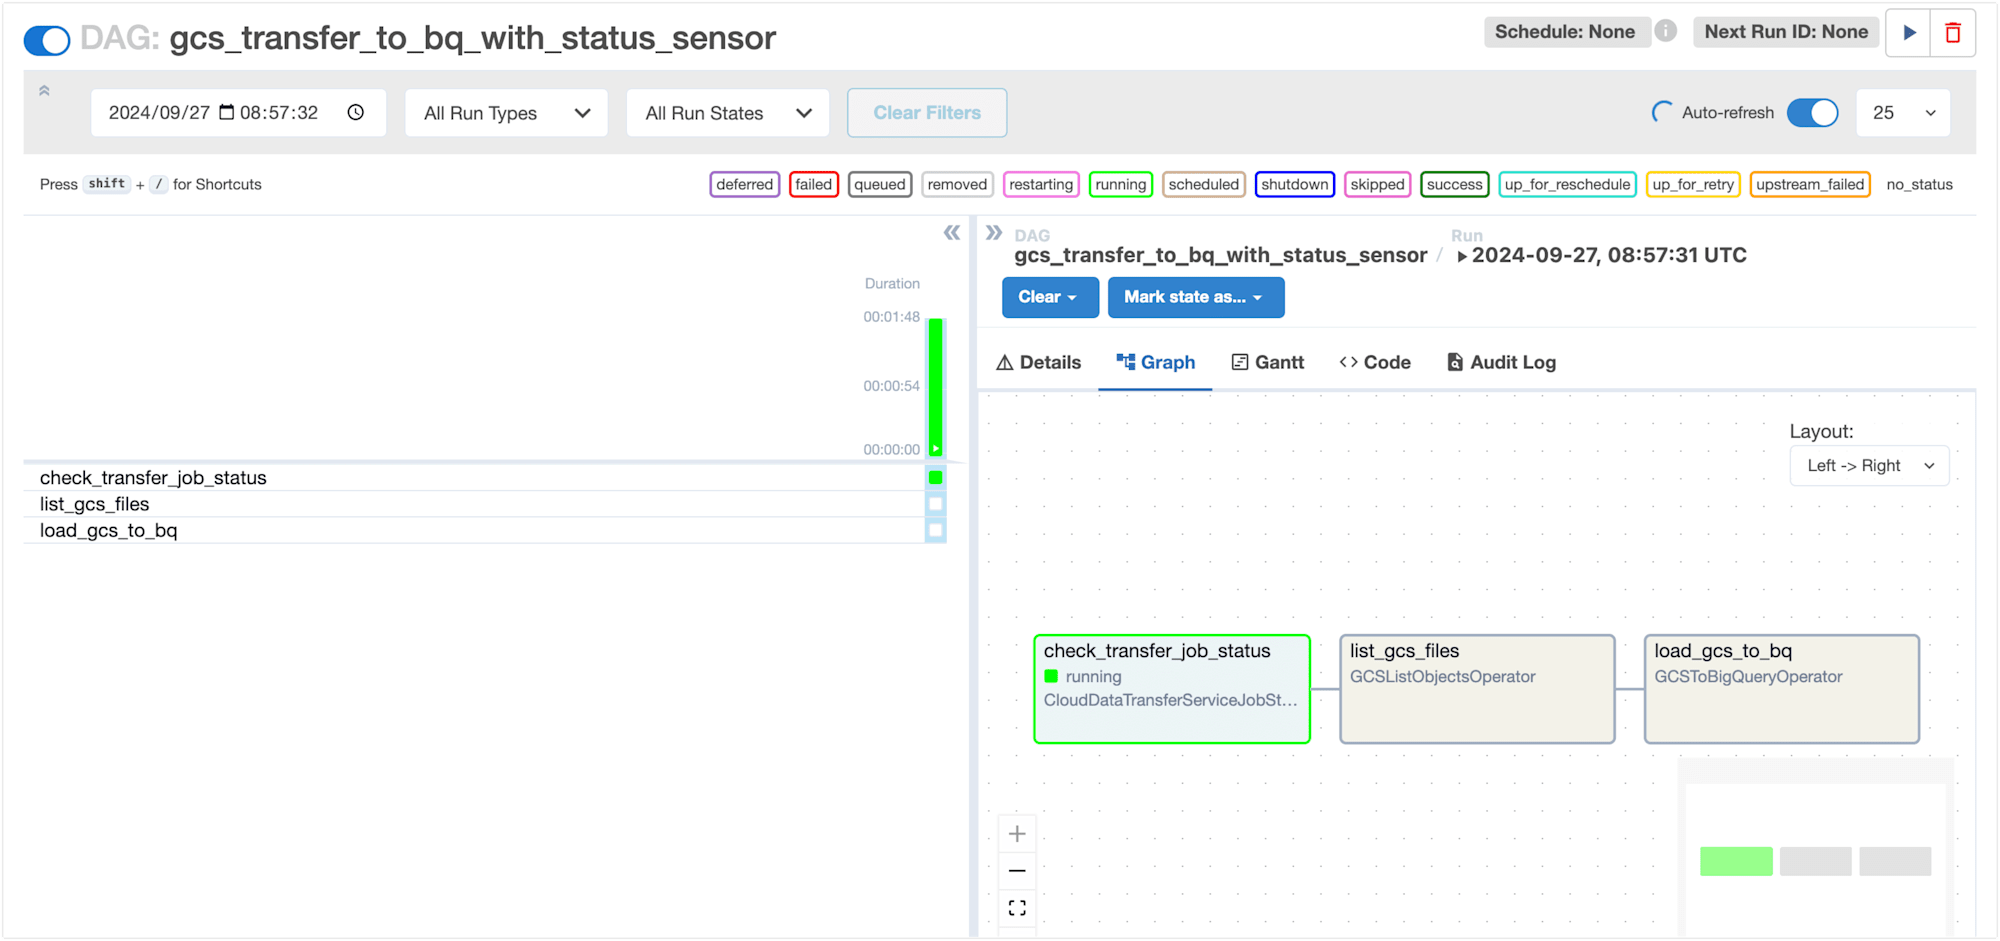The height and width of the screenshot is (941, 2000).
Task: Collapse the grid panel with left chevrons
Action: [x=951, y=233]
